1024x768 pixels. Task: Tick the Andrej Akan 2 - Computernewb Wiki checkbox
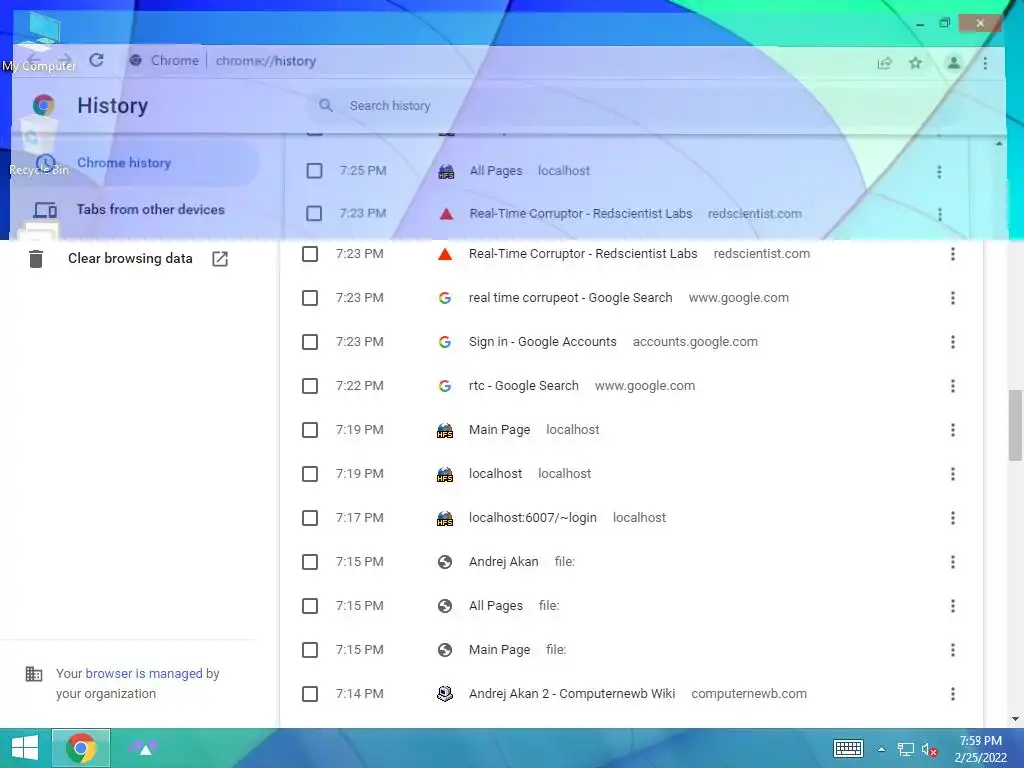tap(310, 694)
